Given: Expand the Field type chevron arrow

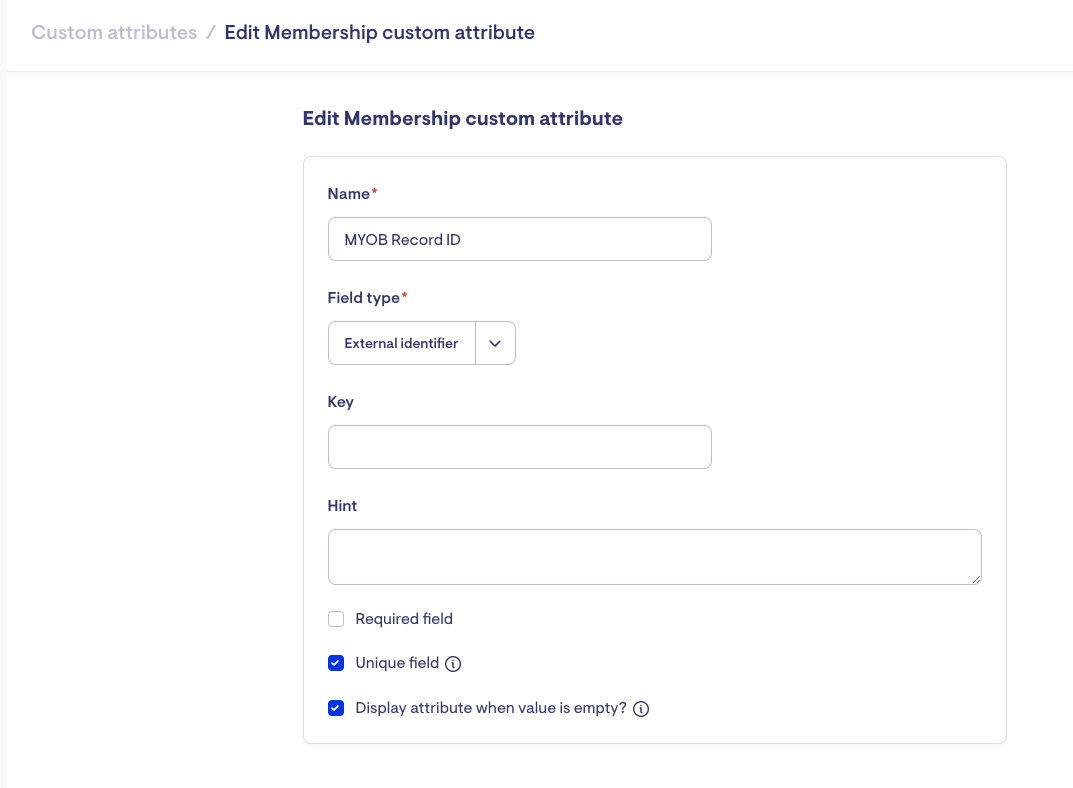Looking at the screenshot, I should [495, 343].
